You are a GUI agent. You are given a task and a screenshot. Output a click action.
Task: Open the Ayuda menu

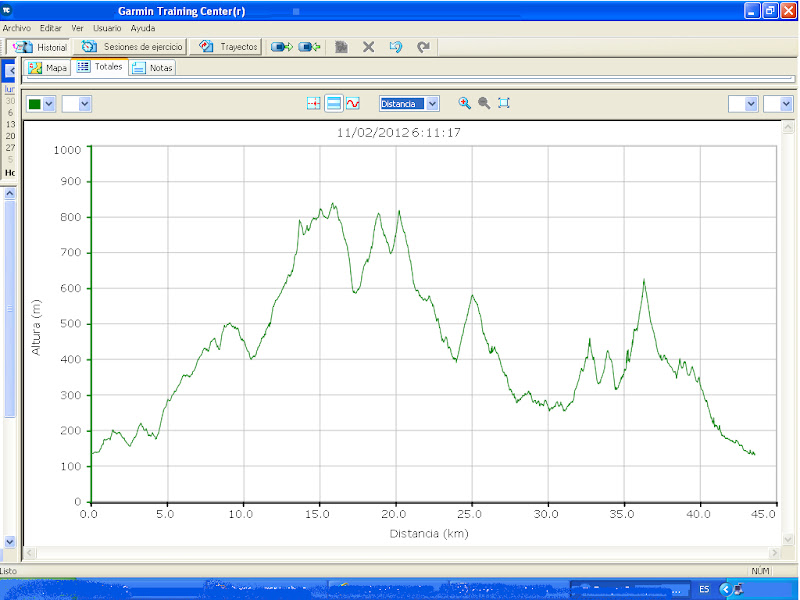tap(142, 28)
